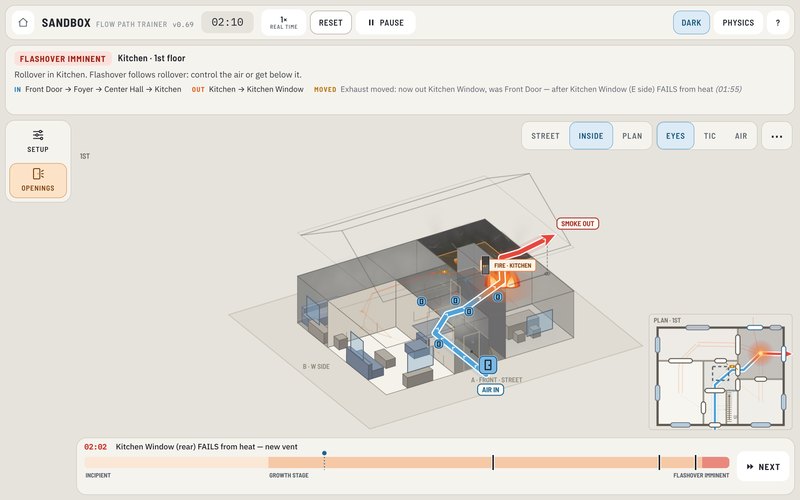Image resolution: width=800 pixels, height=500 pixels.
Task: Click the INCIPIENT timeline label
Action: point(98,476)
